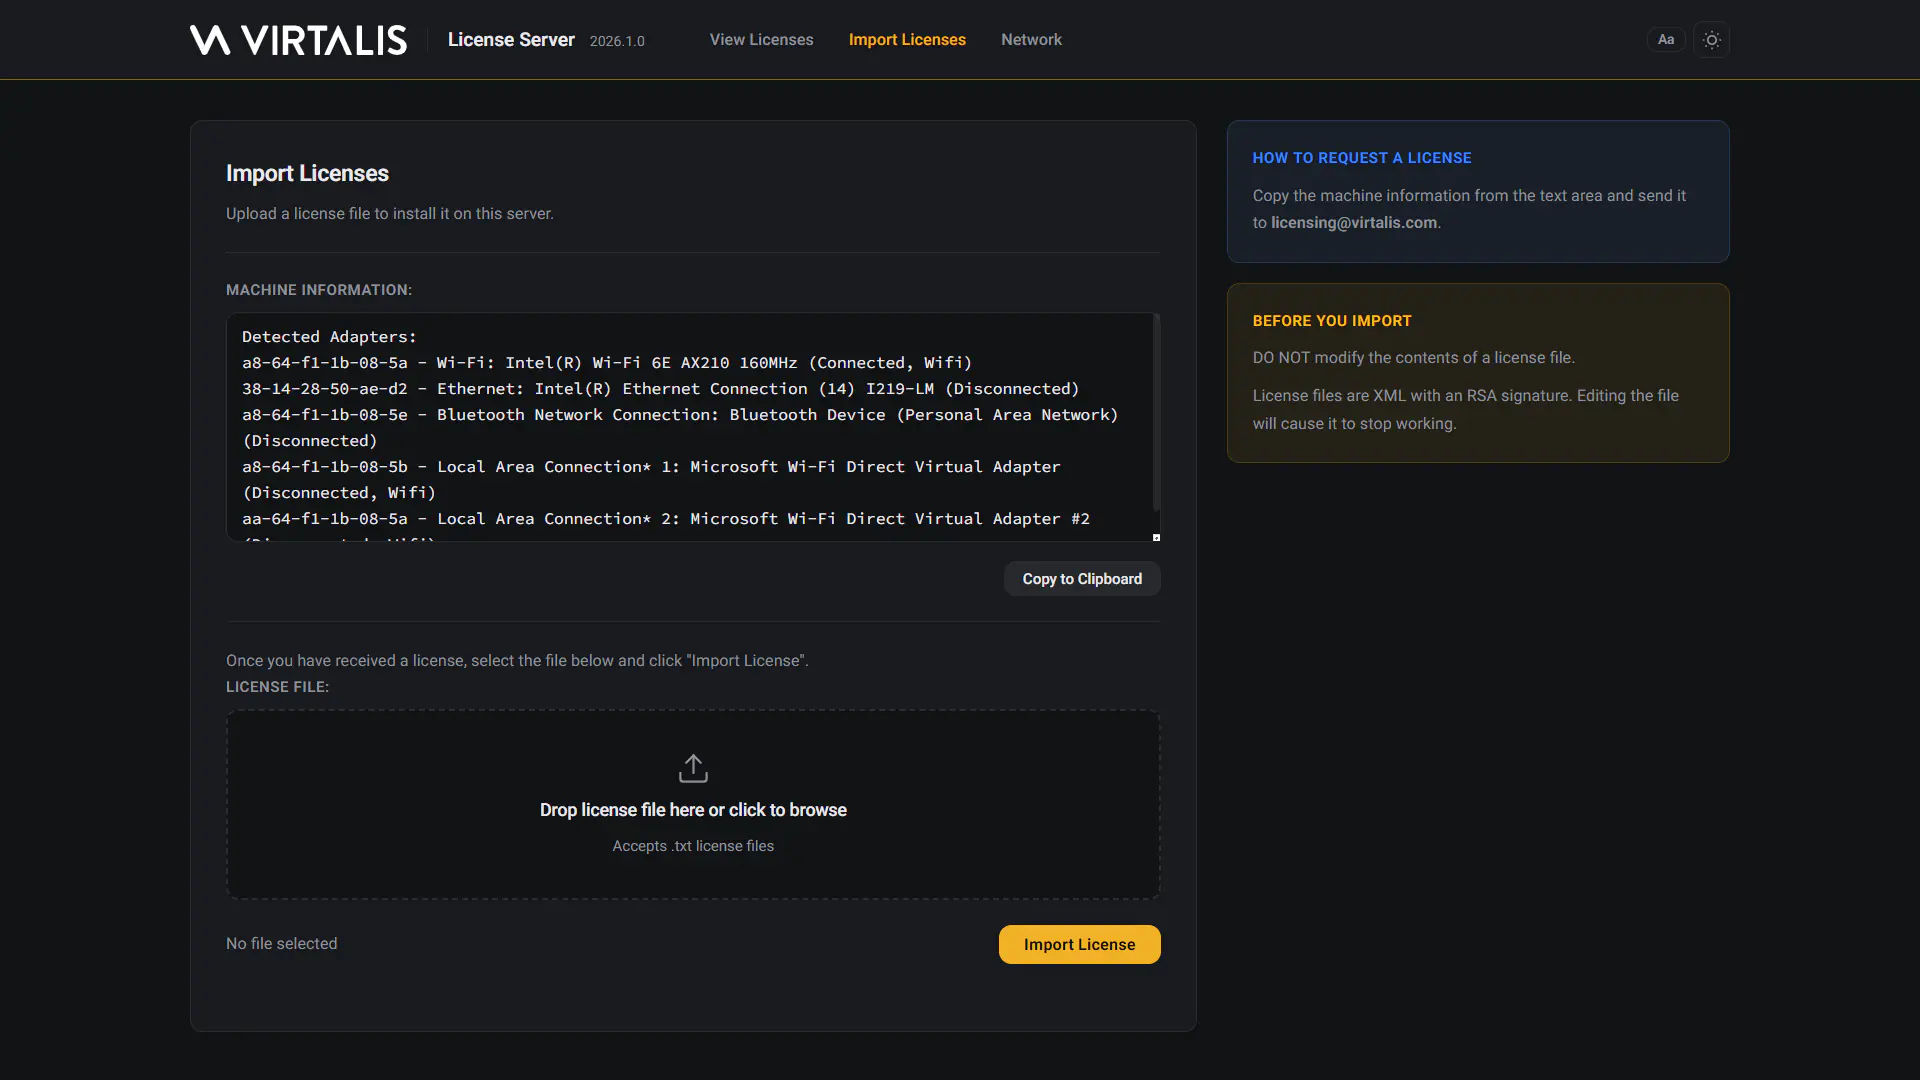Click the machine information text area scrollbar
Viewport: 1920px width, 1080px height.
pos(1156,413)
